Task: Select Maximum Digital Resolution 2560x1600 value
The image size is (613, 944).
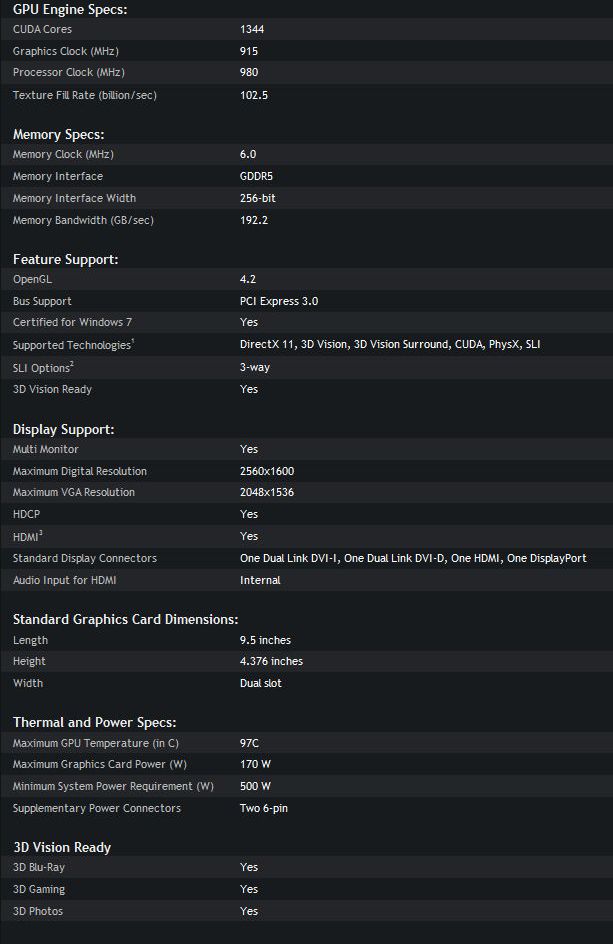Action: pos(267,471)
